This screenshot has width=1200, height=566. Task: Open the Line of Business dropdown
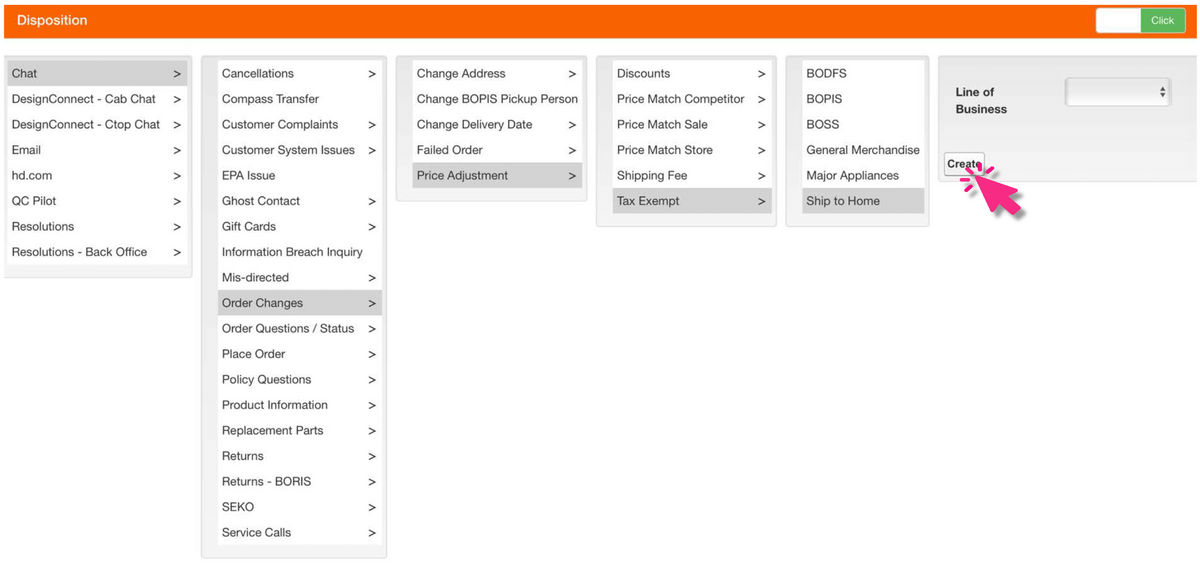[x=1116, y=92]
